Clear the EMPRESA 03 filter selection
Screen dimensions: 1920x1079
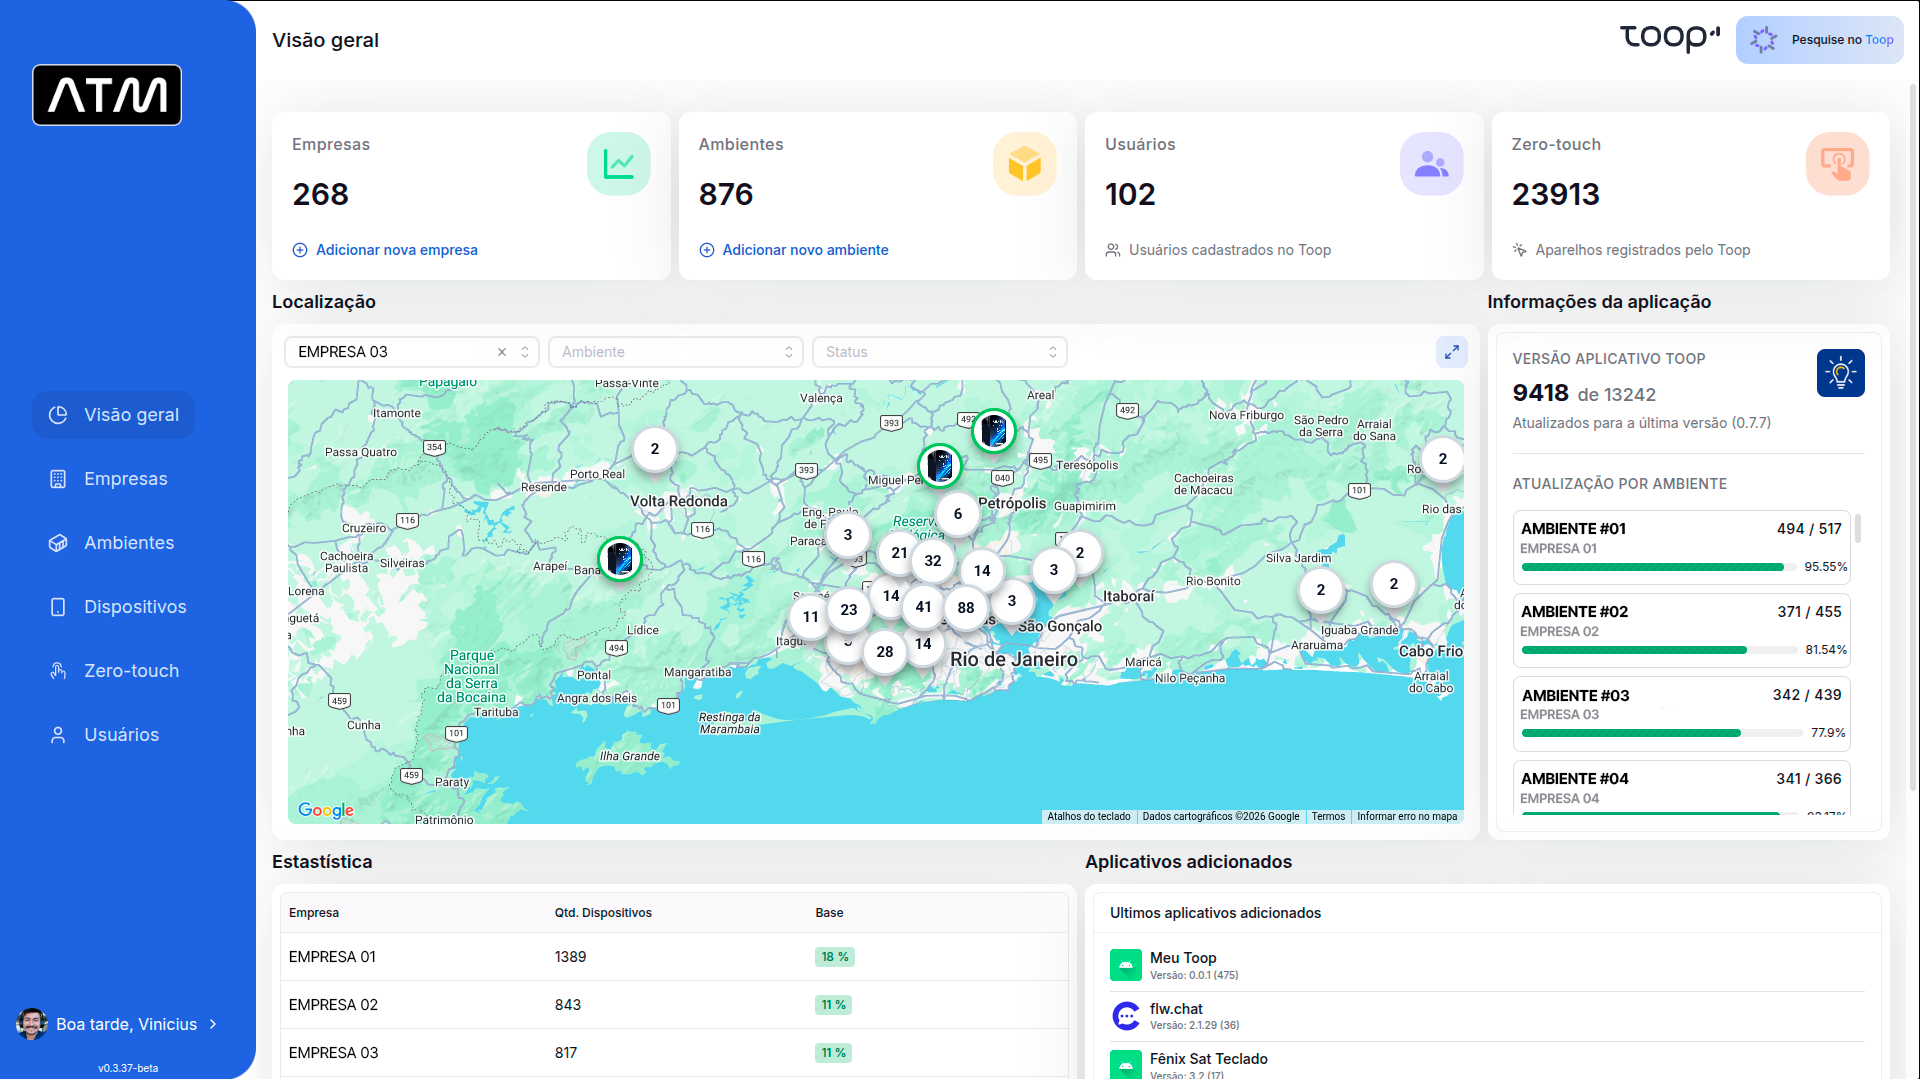pos(502,352)
